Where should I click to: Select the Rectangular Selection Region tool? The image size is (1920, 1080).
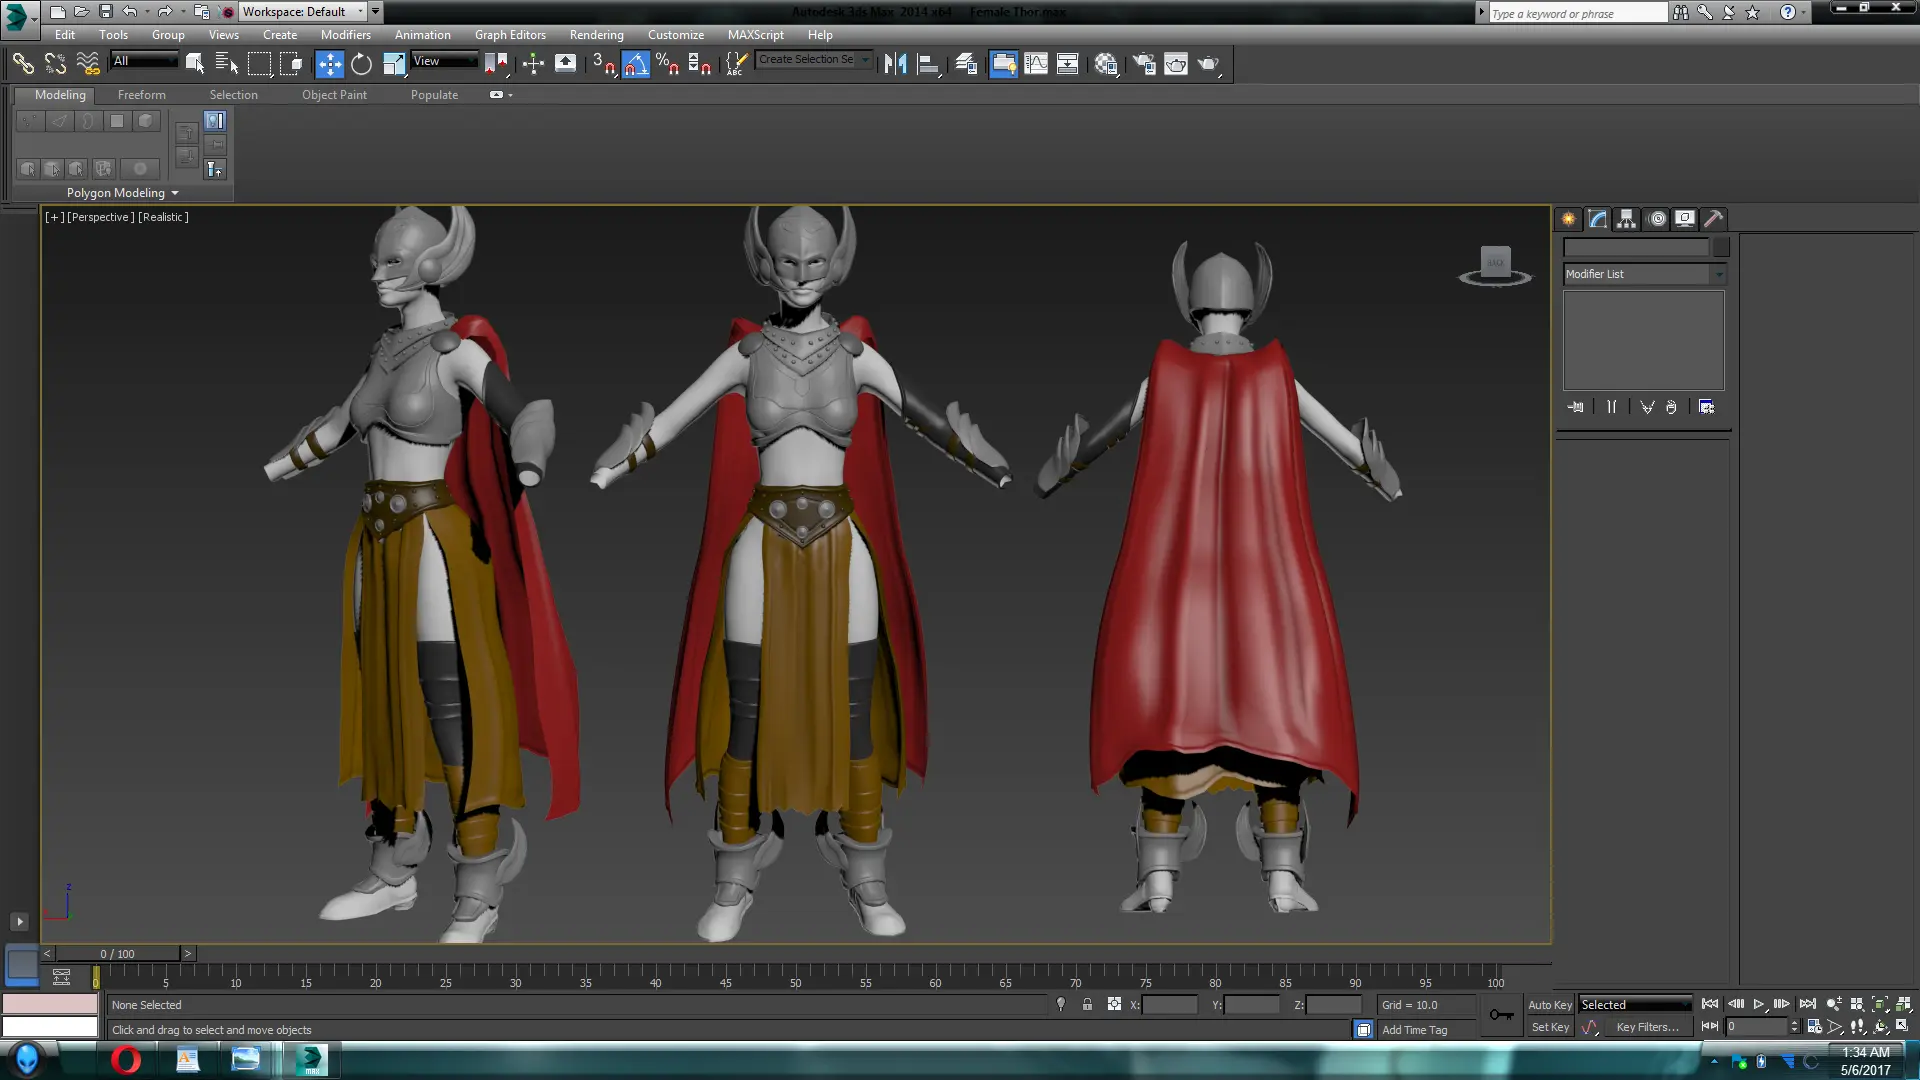click(259, 64)
